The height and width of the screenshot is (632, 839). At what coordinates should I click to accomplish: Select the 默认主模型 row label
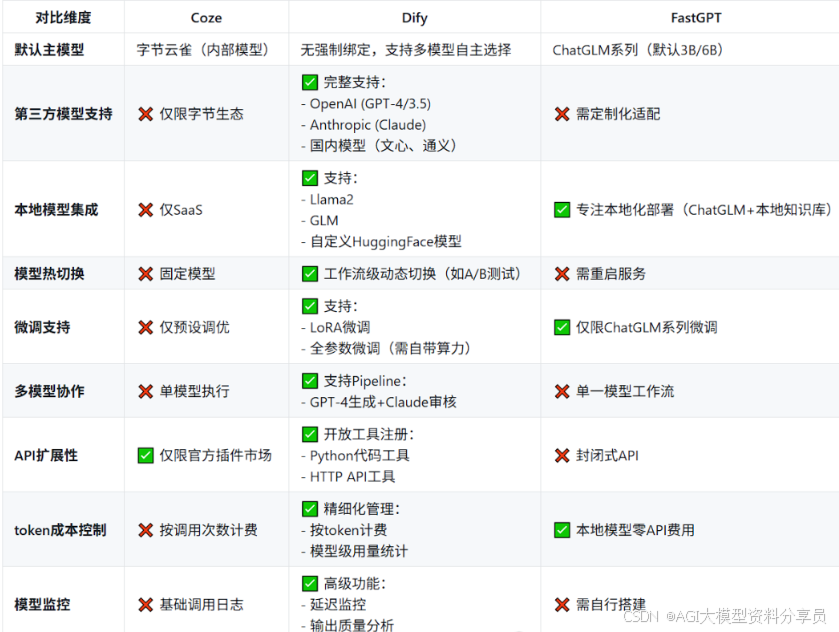click(x=49, y=50)
